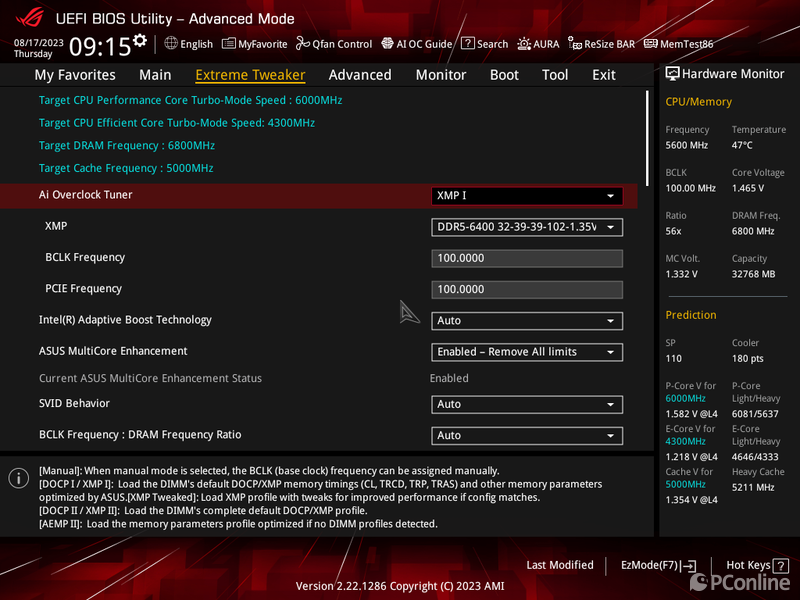
Task: Open BCLK Frequency : DRAM Frequency Ratio dropdown
Action: pyautogui.click(x=527, y=436)
